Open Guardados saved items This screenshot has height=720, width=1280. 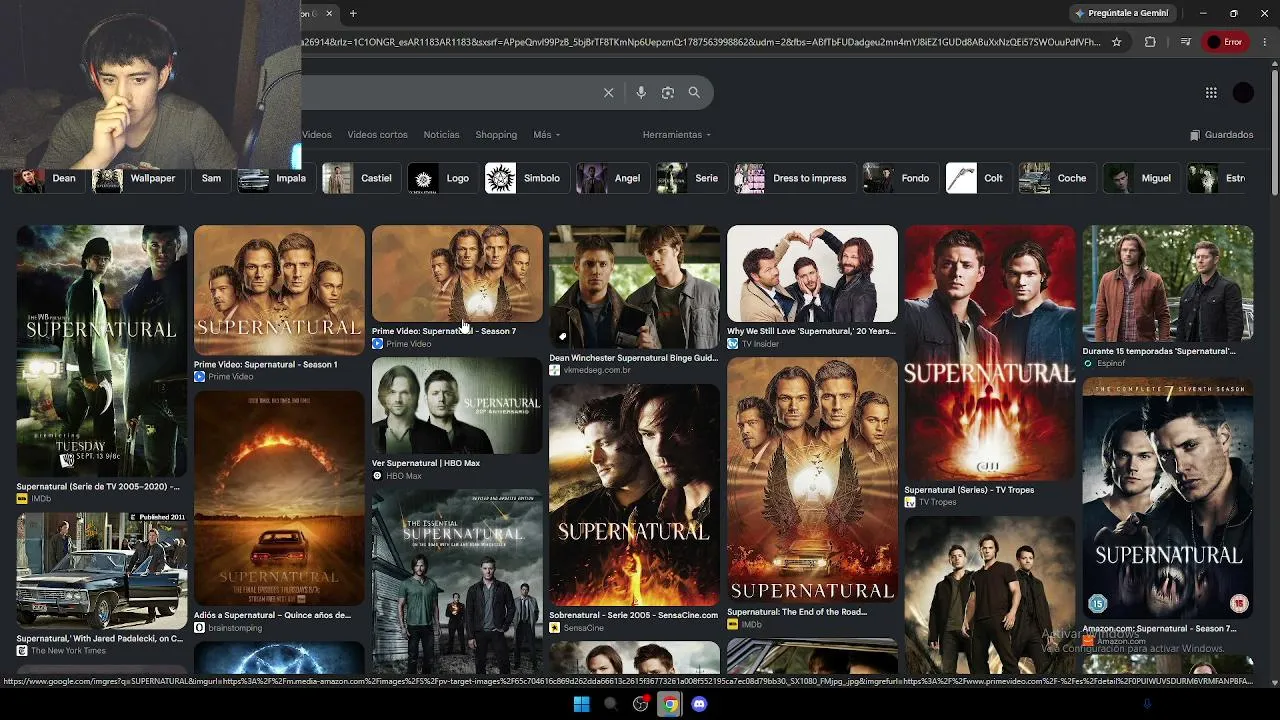[x=1221, y=135]
